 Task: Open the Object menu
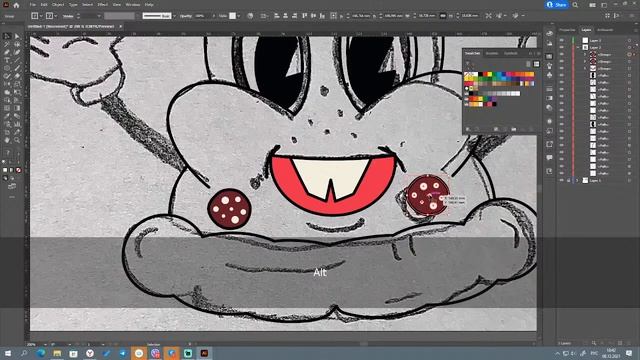(58, 5)
